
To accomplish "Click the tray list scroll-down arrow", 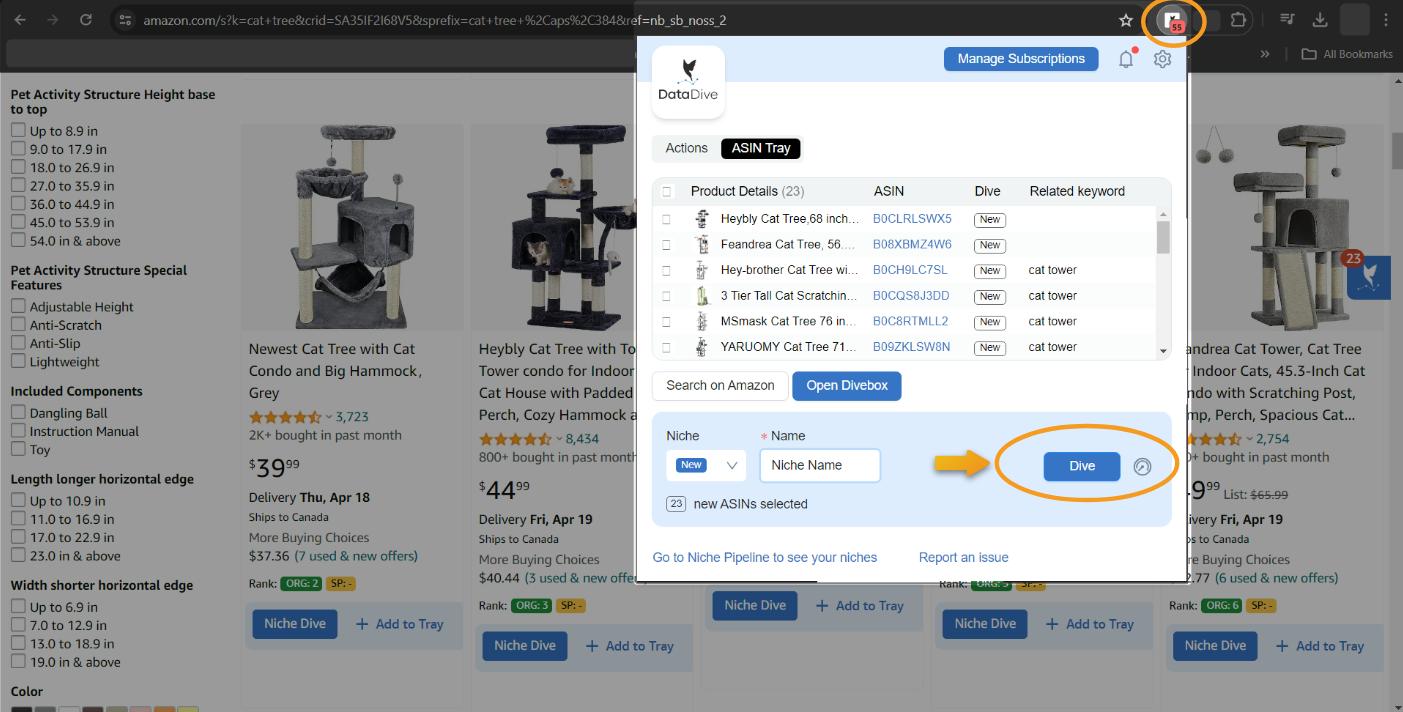I will click(x=1163, y=351).
